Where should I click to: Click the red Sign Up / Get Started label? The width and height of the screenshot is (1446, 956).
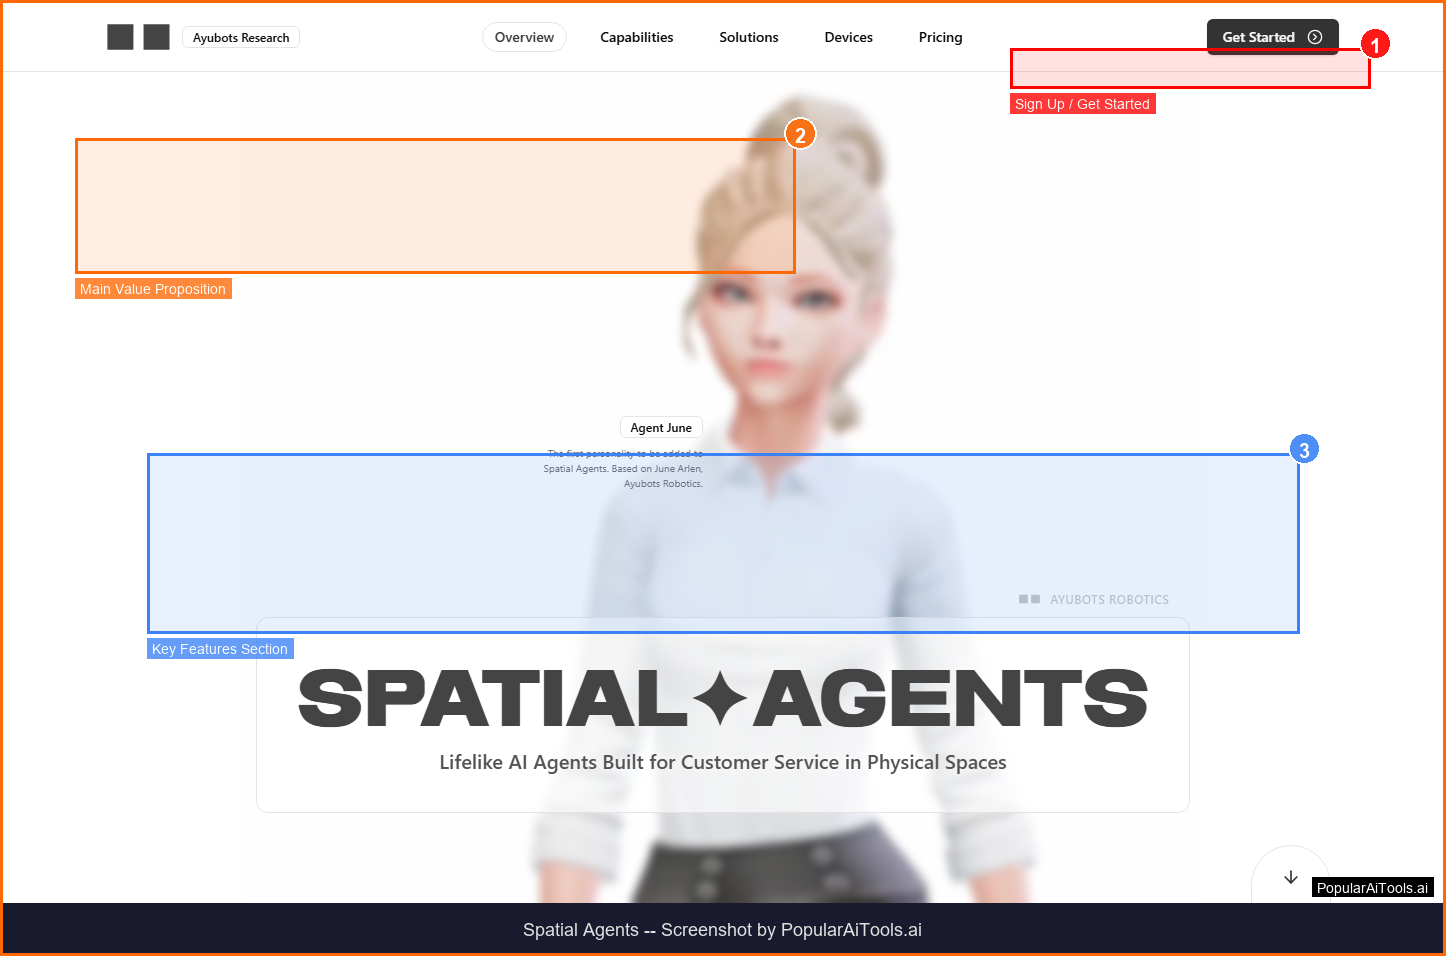(1082, 104)
